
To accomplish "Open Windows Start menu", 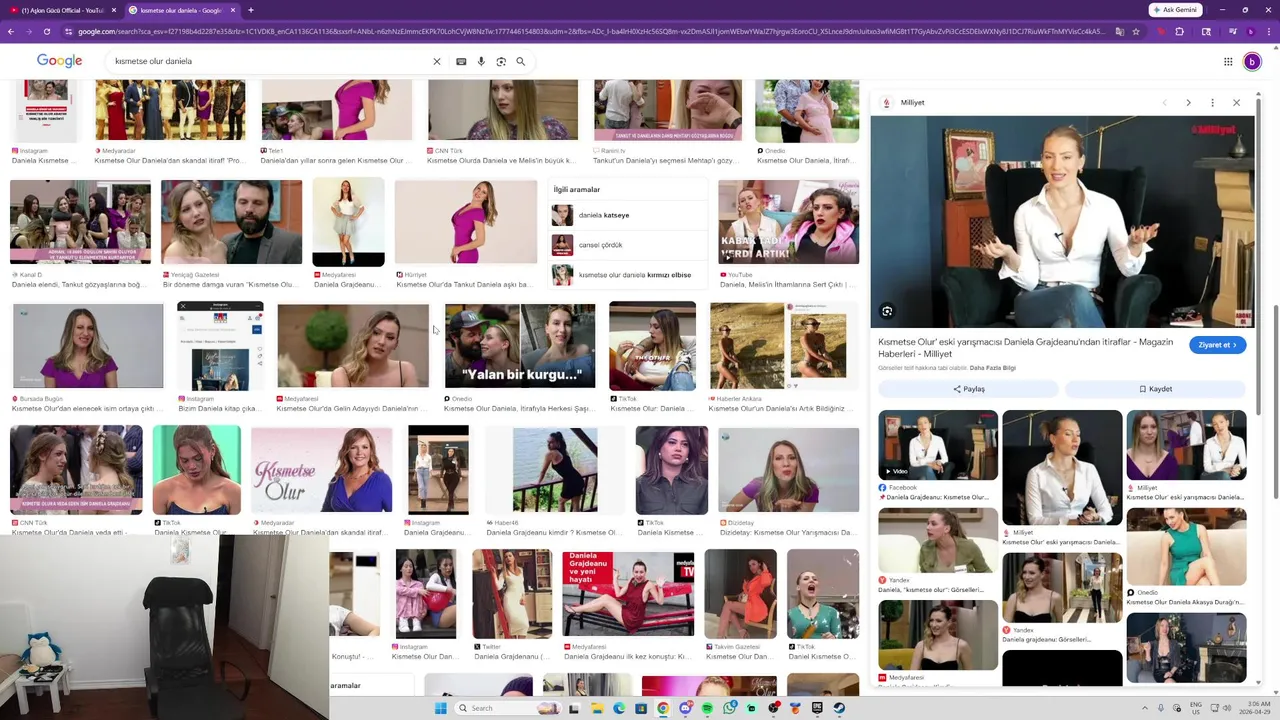I will point(441,708).
